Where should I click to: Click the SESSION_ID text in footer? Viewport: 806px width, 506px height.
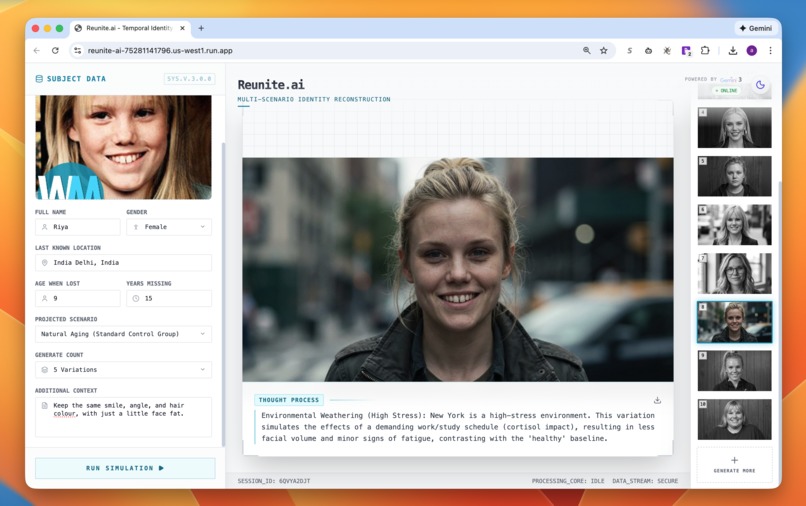coord(273,481)
